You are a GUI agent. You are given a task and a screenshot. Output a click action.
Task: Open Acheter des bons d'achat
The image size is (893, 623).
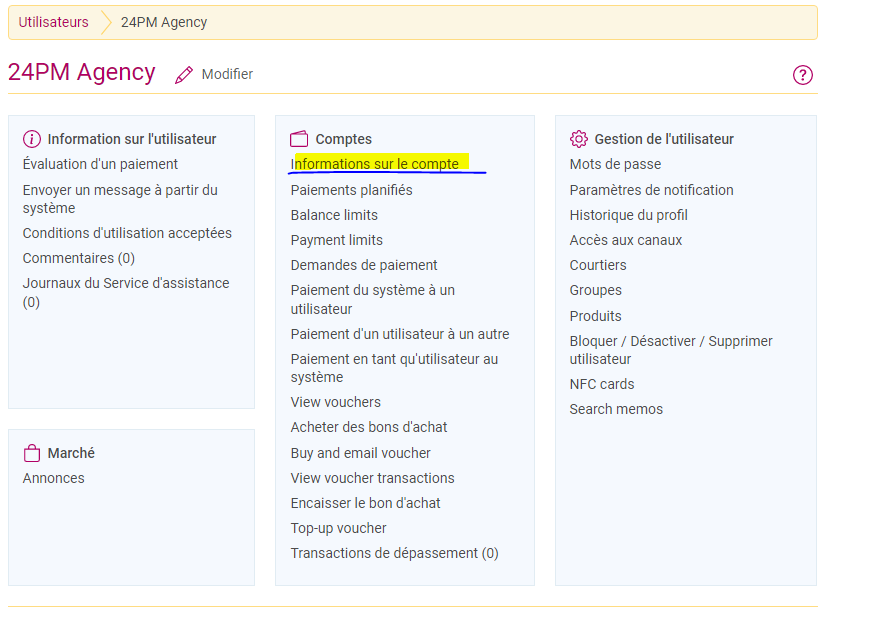368,427
